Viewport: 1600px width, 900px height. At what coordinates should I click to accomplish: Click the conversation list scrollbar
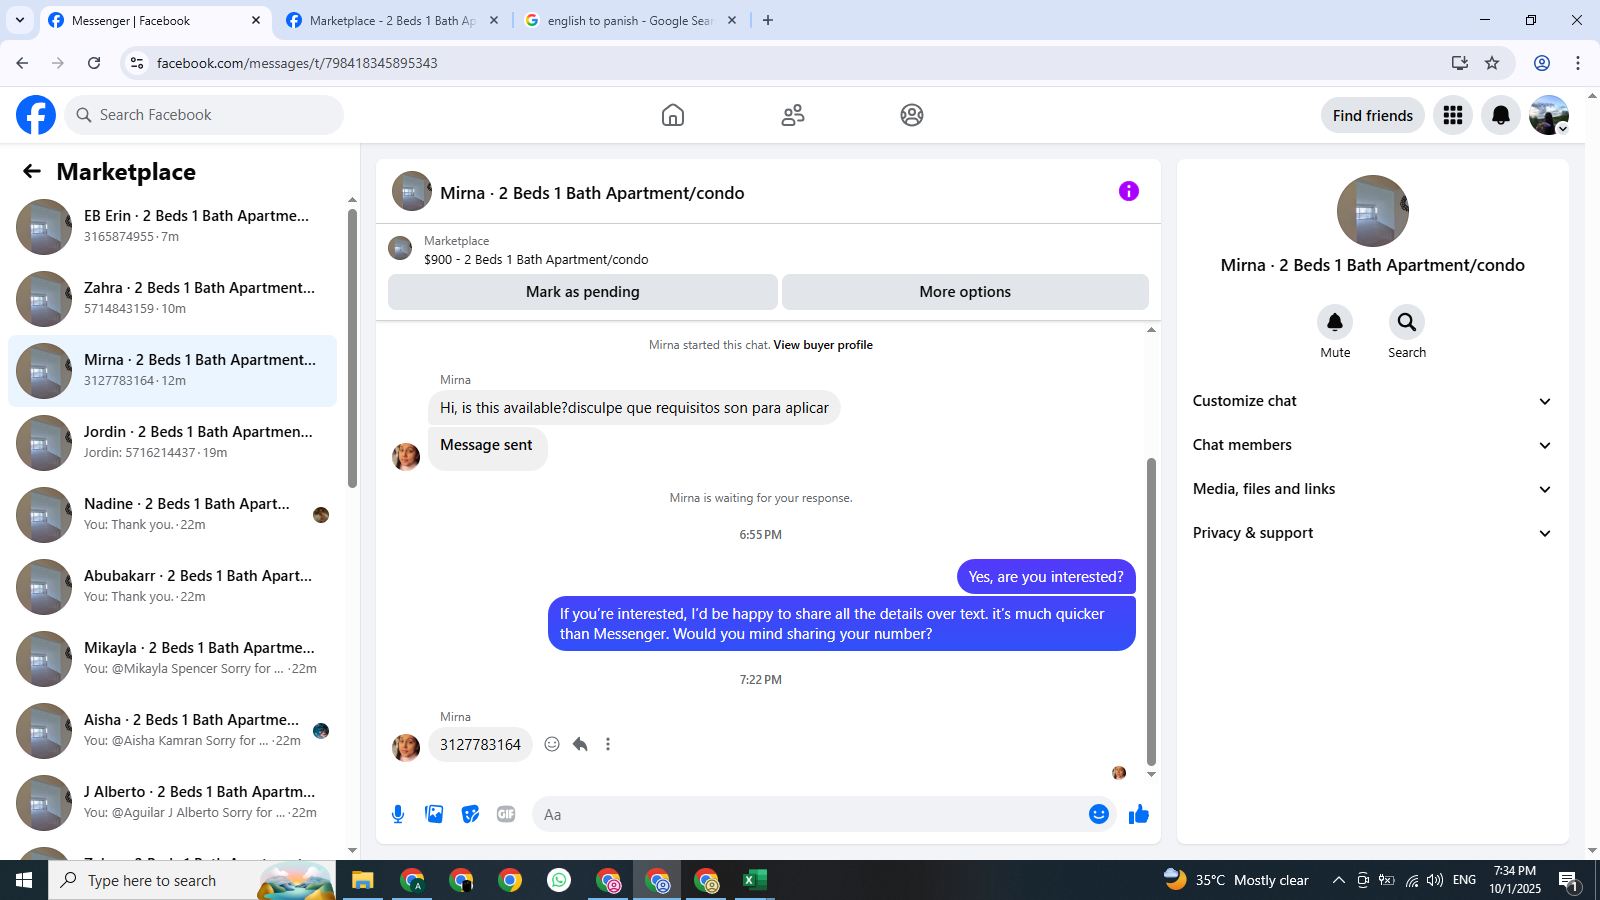(352, 348)
